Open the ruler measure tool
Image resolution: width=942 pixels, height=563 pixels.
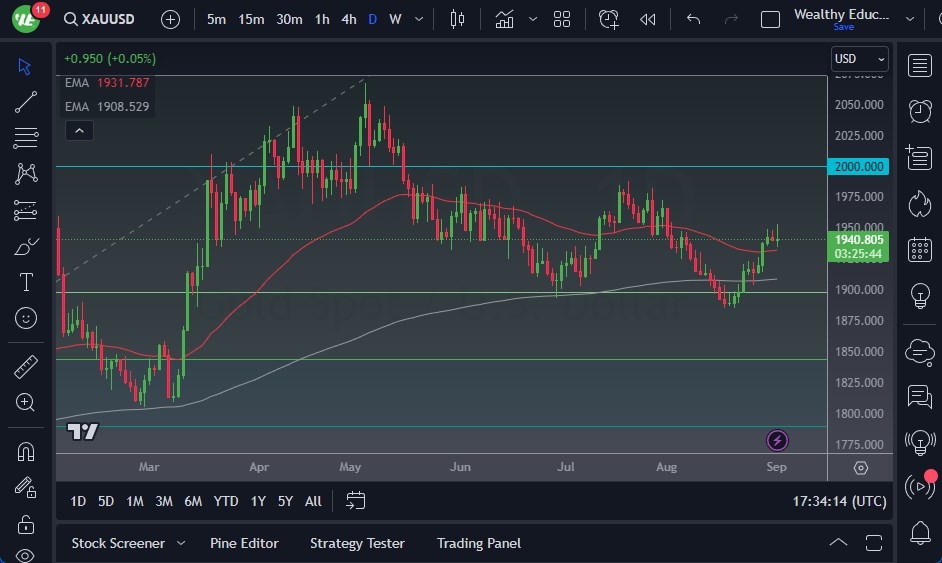point(26,368)
